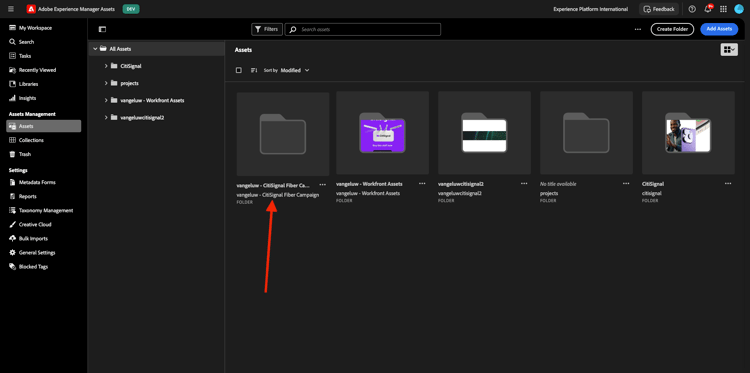Open more options for CitiSignal folder card
Viewport: 750px width, 373px height.
point(728,184)
